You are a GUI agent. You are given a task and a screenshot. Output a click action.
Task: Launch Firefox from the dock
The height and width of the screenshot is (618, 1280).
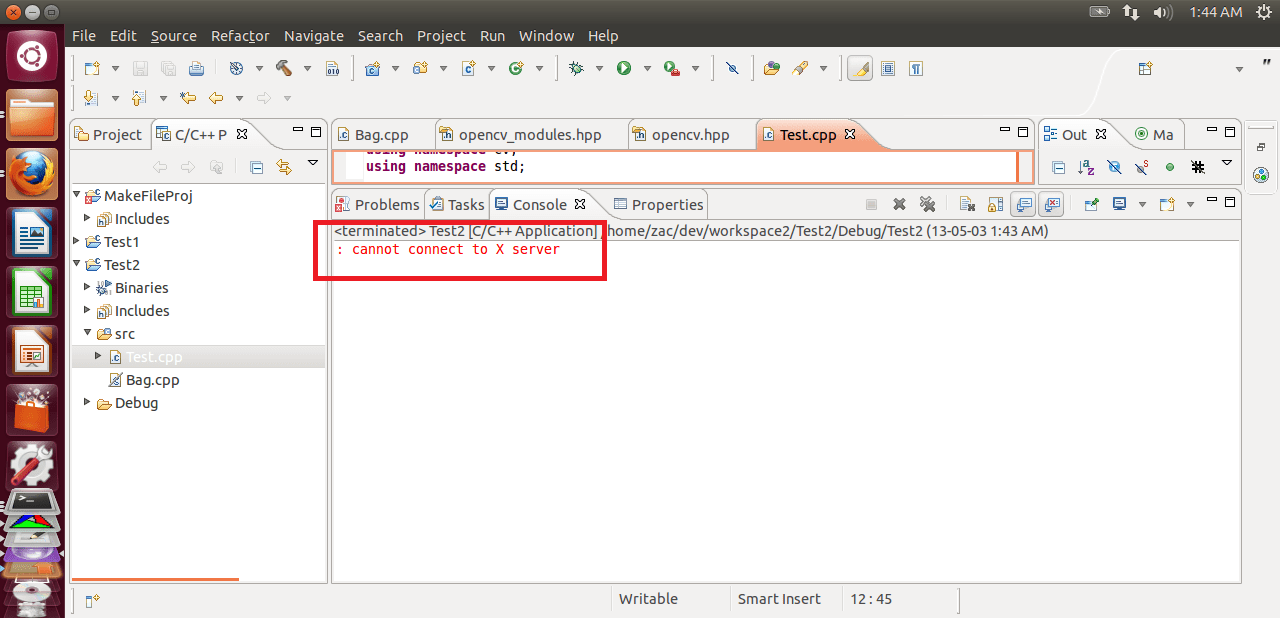(x=31, y=172)
